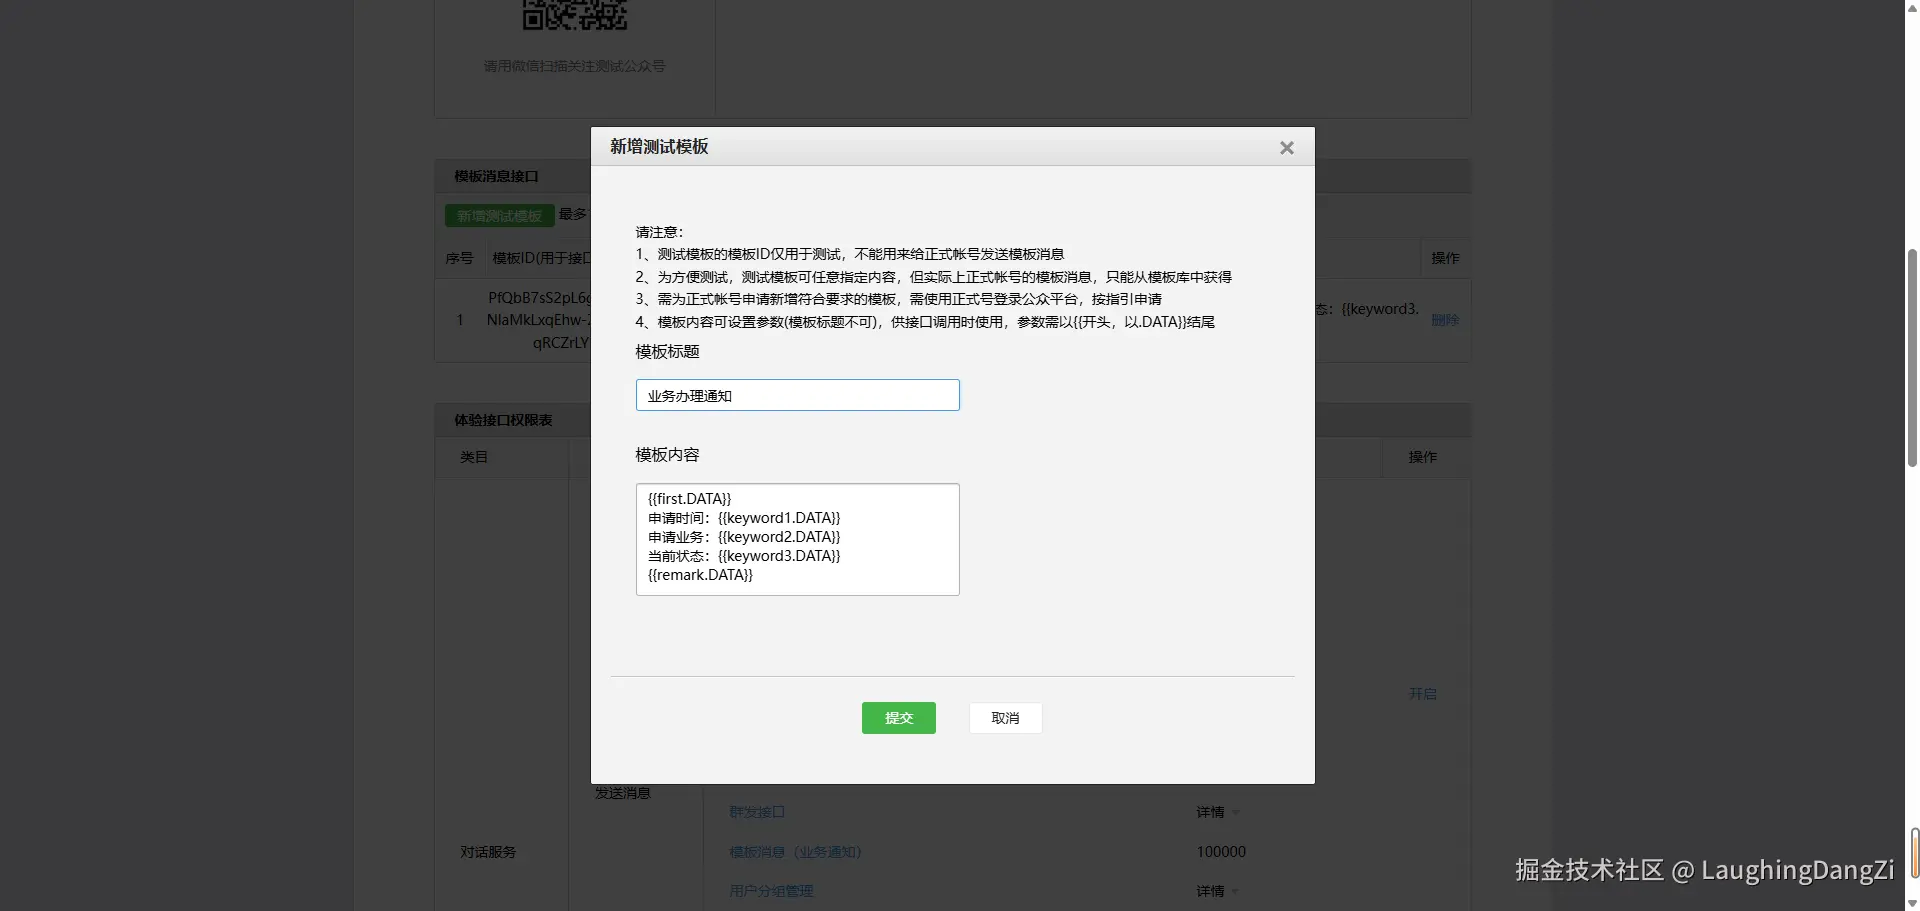Select note 4 about 模板内容可设置参数
The height and width of the screenshot is (911, 1920).
click(926, 322)
